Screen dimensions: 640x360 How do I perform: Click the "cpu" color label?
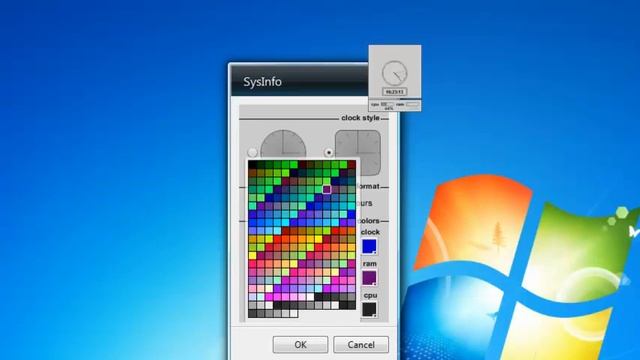pos(370,295)
